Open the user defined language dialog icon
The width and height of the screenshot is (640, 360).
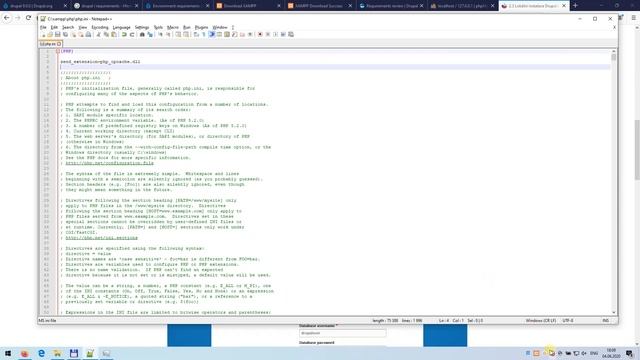219,35
